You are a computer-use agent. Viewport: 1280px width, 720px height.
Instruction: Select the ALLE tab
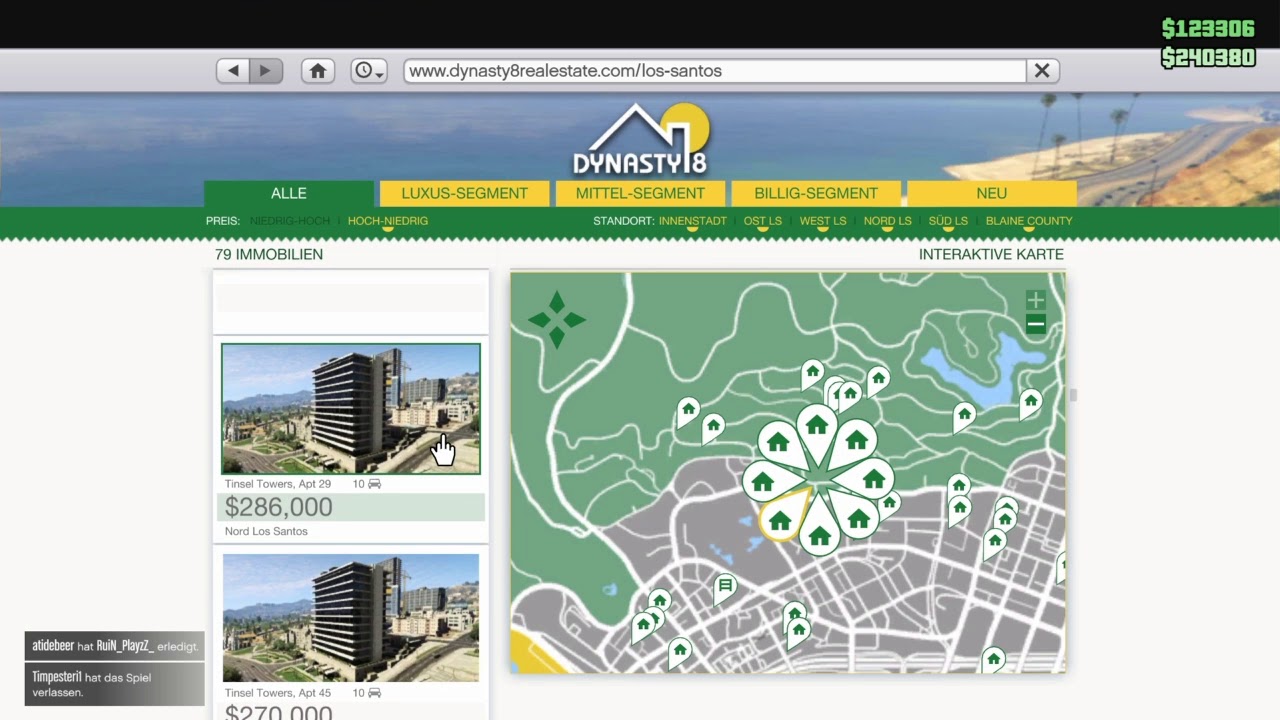(289, 194)
